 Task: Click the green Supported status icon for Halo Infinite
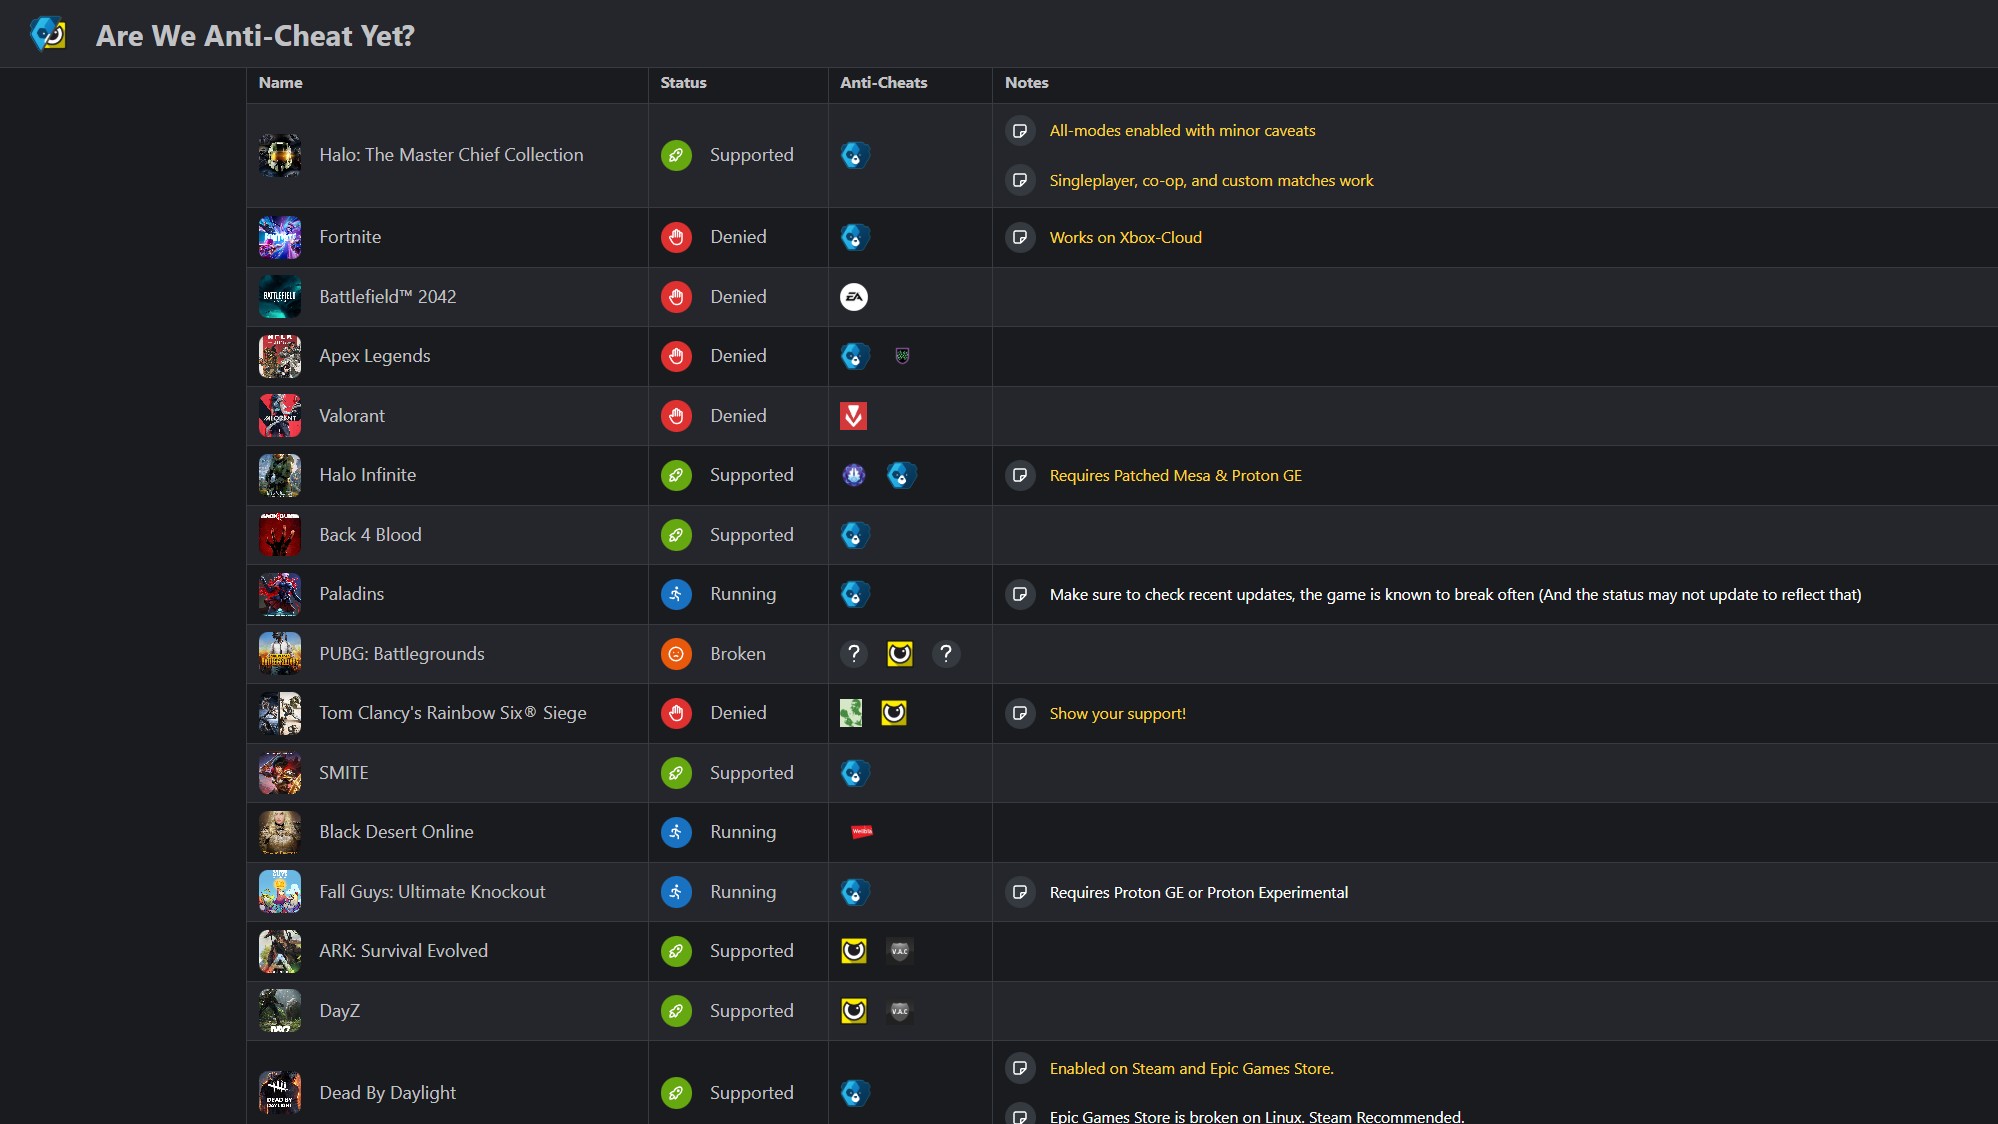[x=676, y=475]
